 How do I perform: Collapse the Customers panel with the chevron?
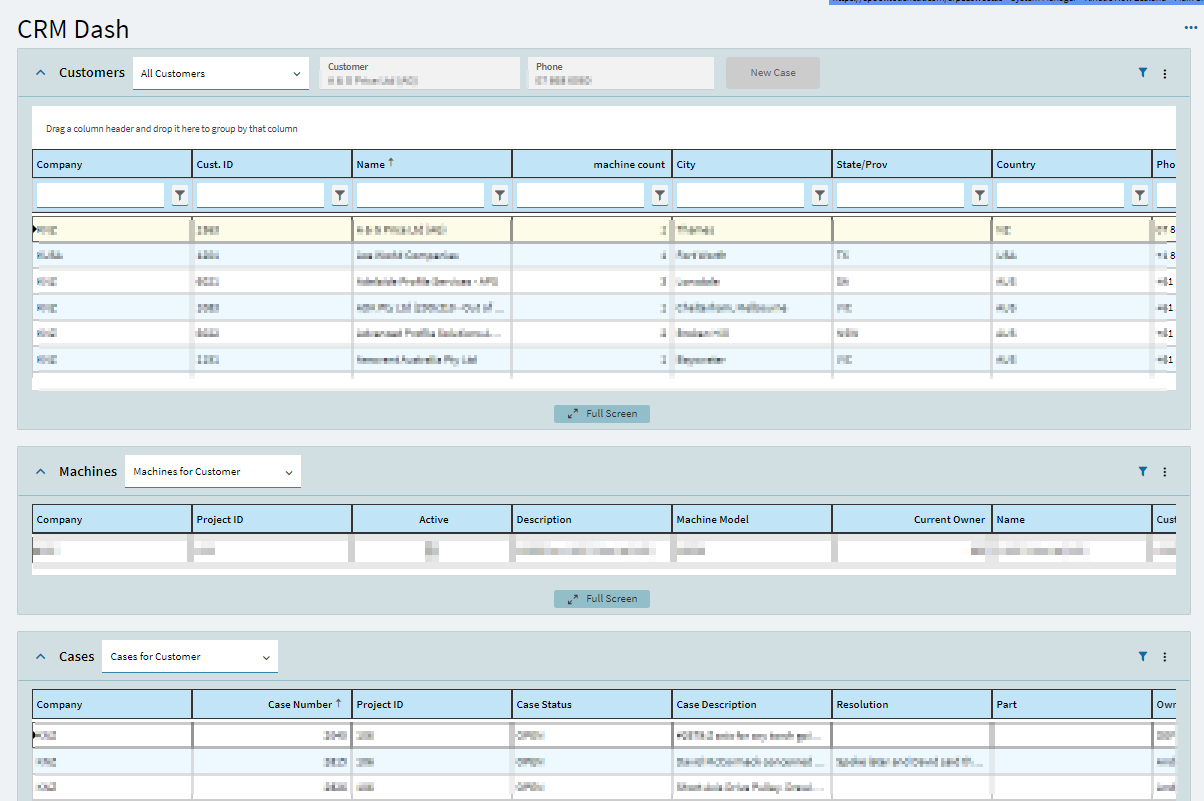point(41,73)
